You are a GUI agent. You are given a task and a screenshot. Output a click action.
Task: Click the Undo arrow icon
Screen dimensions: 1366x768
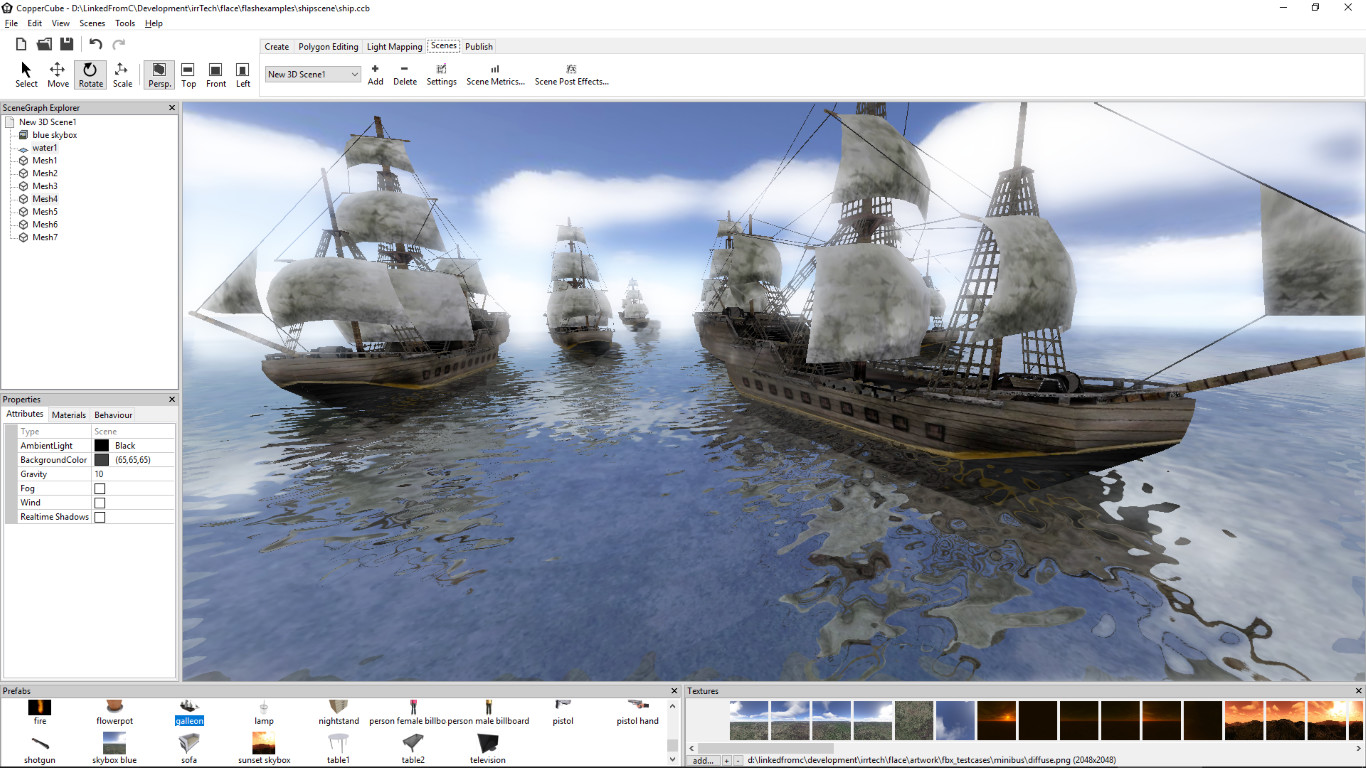[x=95, y=43]
